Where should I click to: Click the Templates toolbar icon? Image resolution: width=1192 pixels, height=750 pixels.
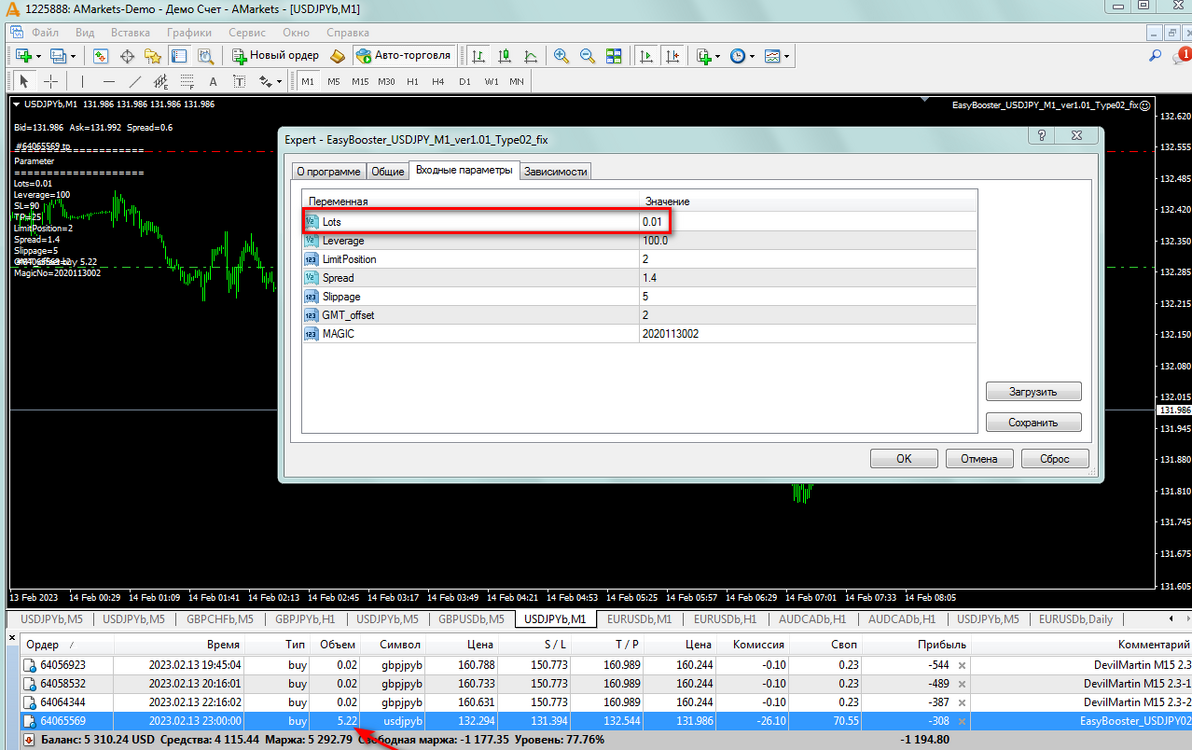(772, 55)
